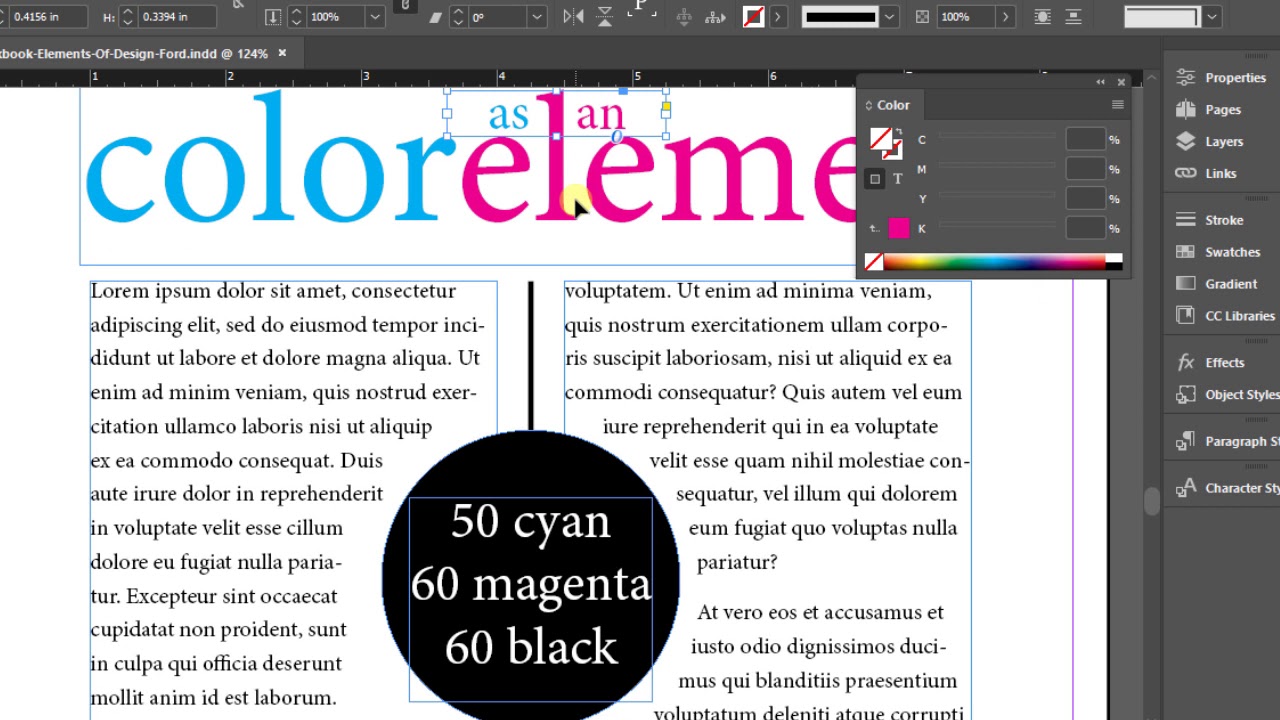Viewport: 1280px width, 720px height.
Task: Open the Color panel flyout menu
Action: click(x=1117, y=105)
